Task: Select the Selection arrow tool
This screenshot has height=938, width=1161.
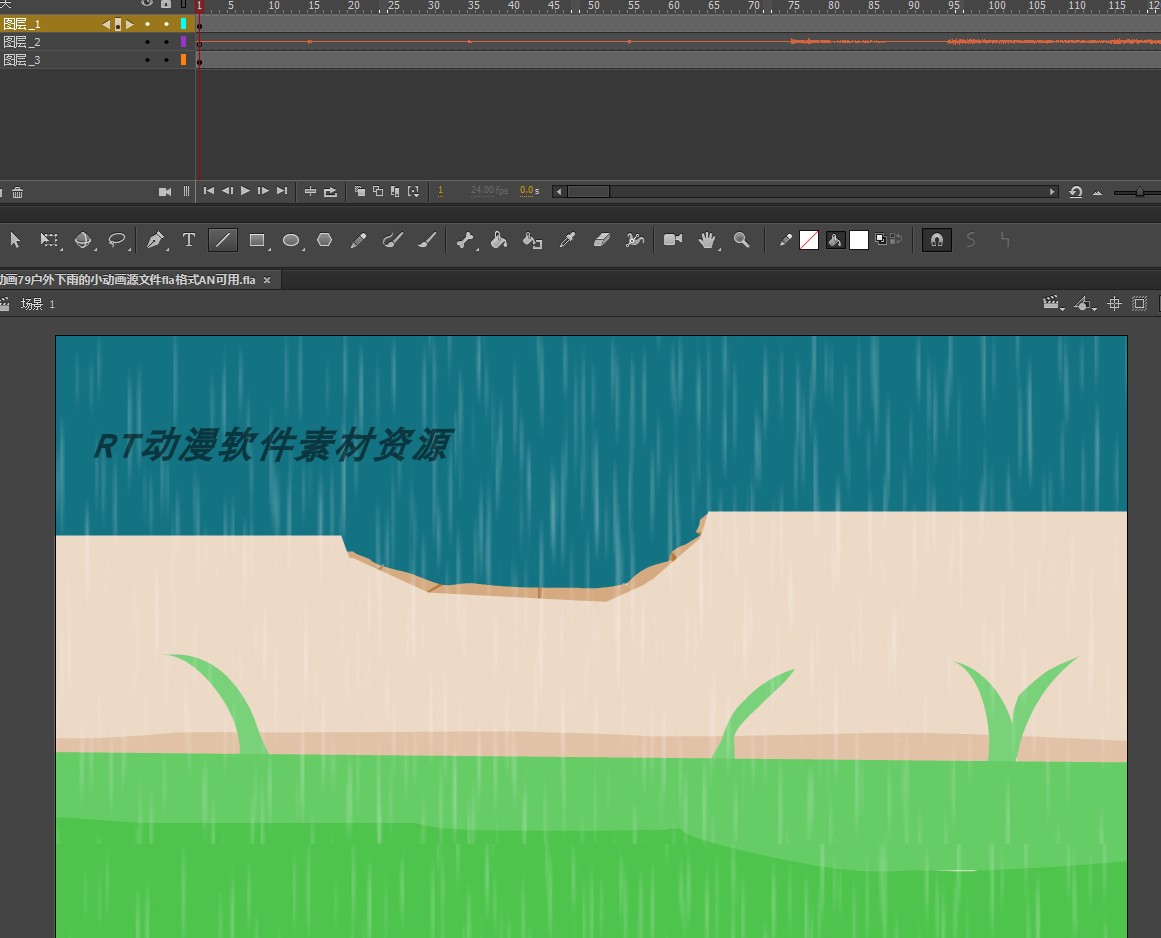Action: coord(15,240)
